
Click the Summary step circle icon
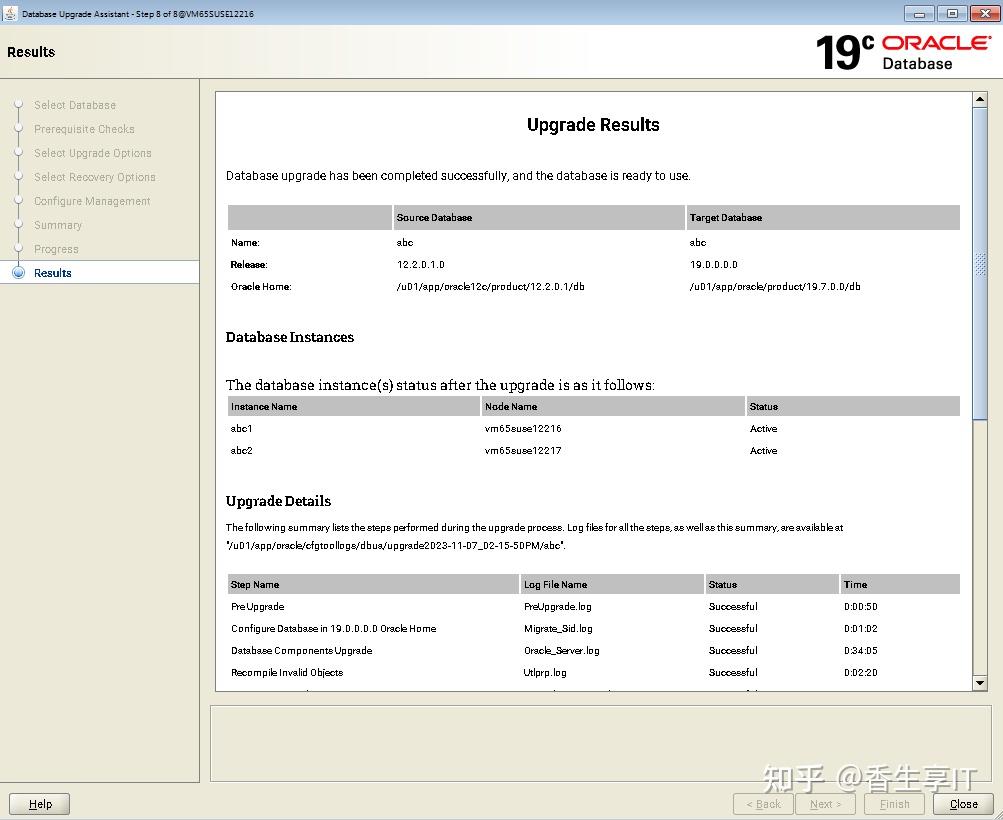(19, 224)
